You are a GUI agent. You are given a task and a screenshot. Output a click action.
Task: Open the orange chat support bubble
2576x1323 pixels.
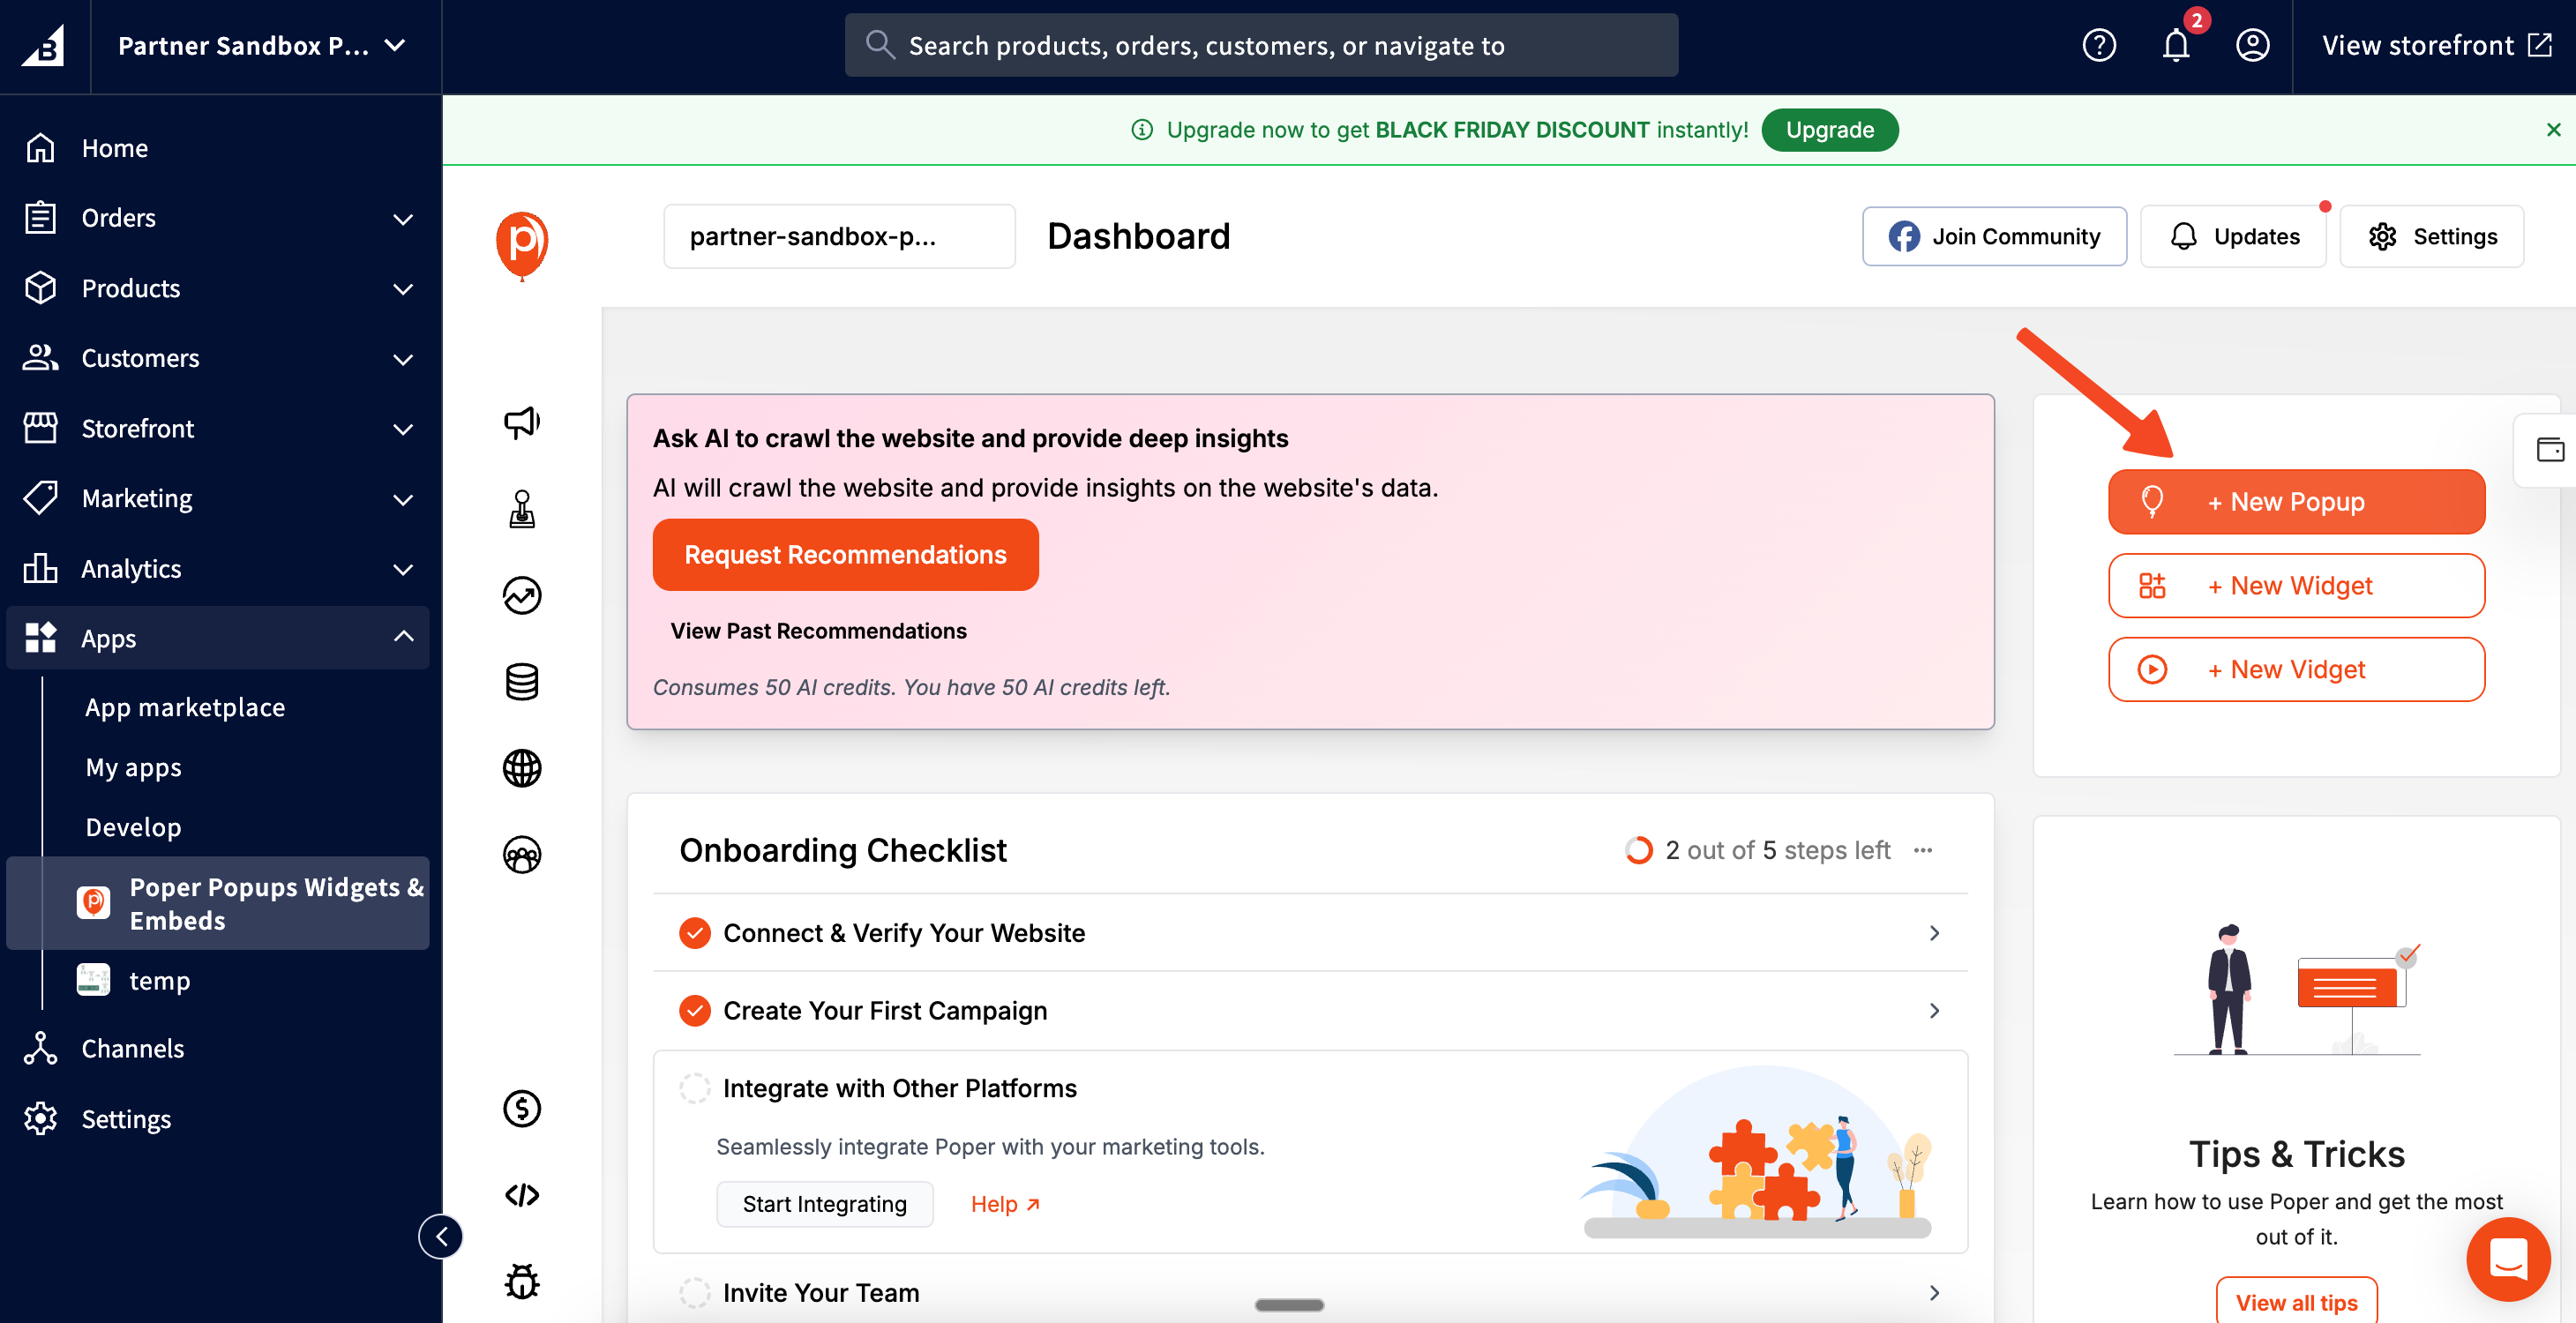(x=2508, y=1258)
